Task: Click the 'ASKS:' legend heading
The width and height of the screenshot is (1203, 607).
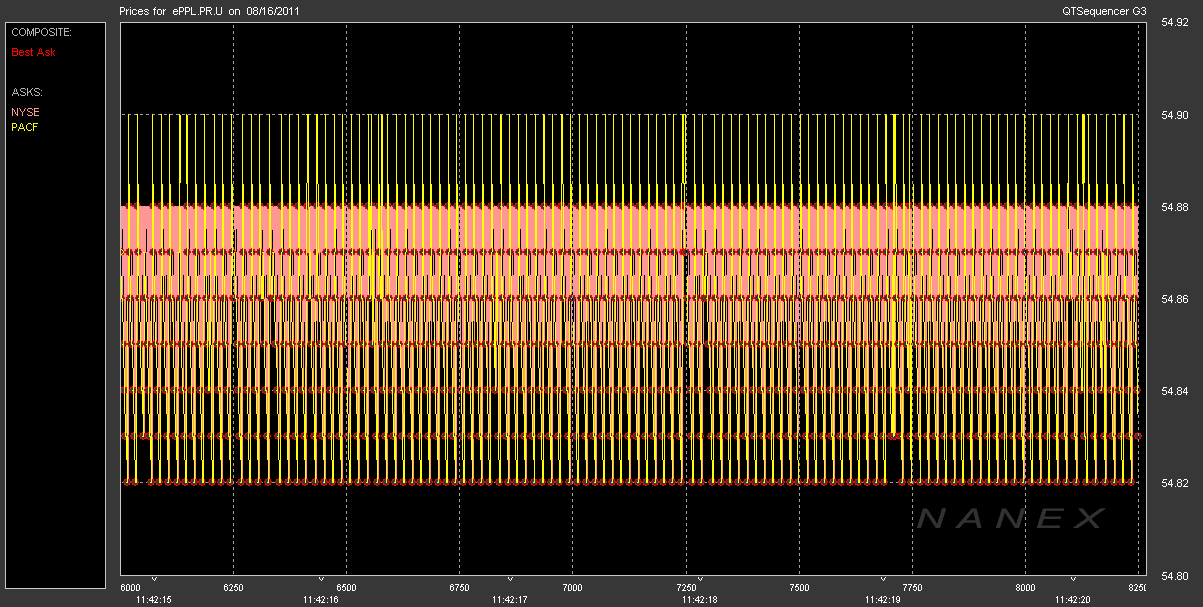Action: (x=26, y=92)
